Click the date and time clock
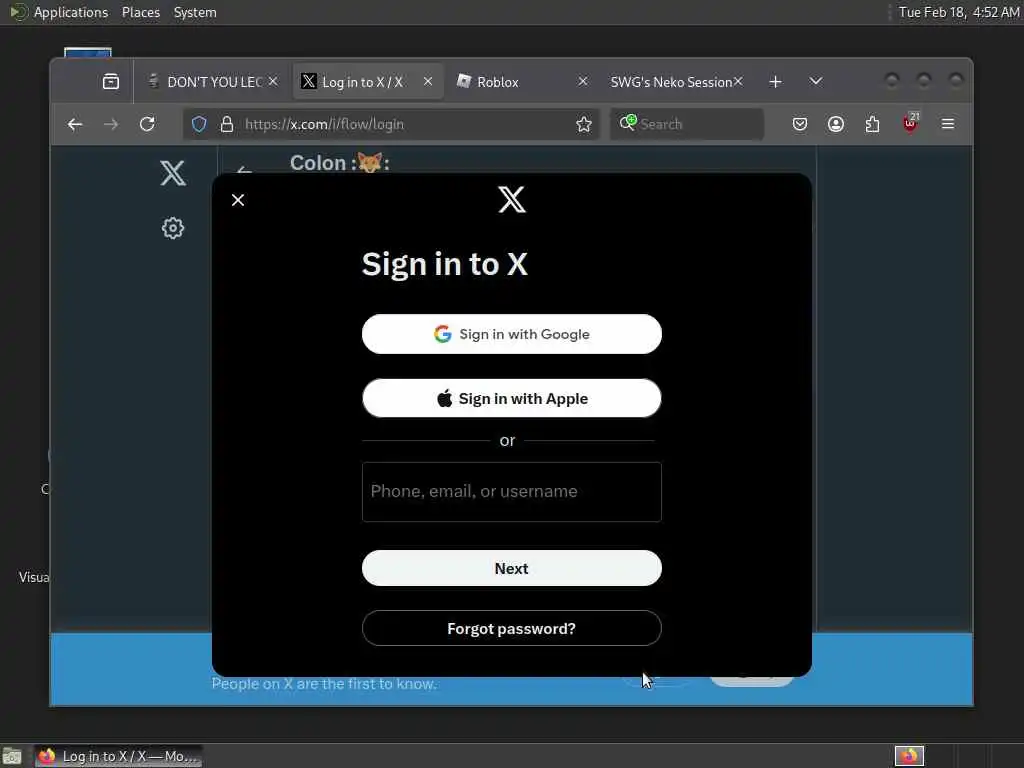Screen dimensions: 1024x768 click(959, 12)
